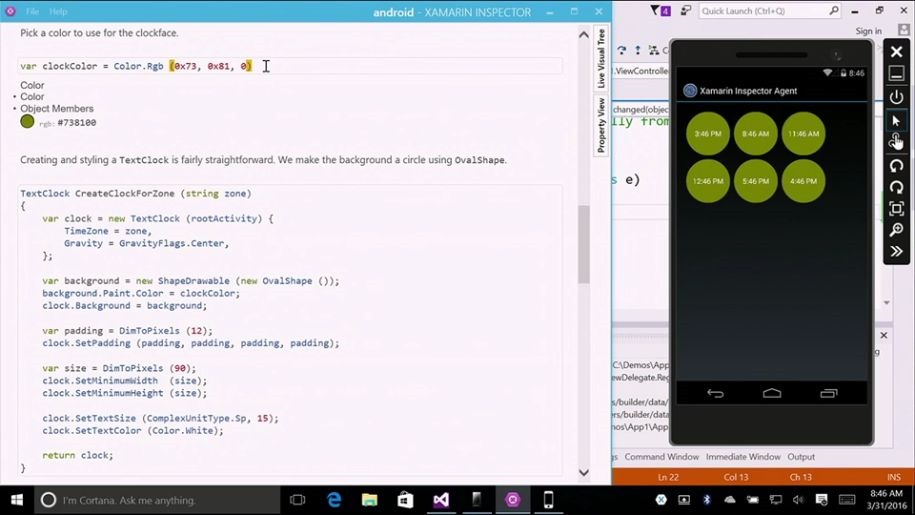Rotate emulator right icon
915x515 pixels.
pyautogui.click(x=896, y=187)
